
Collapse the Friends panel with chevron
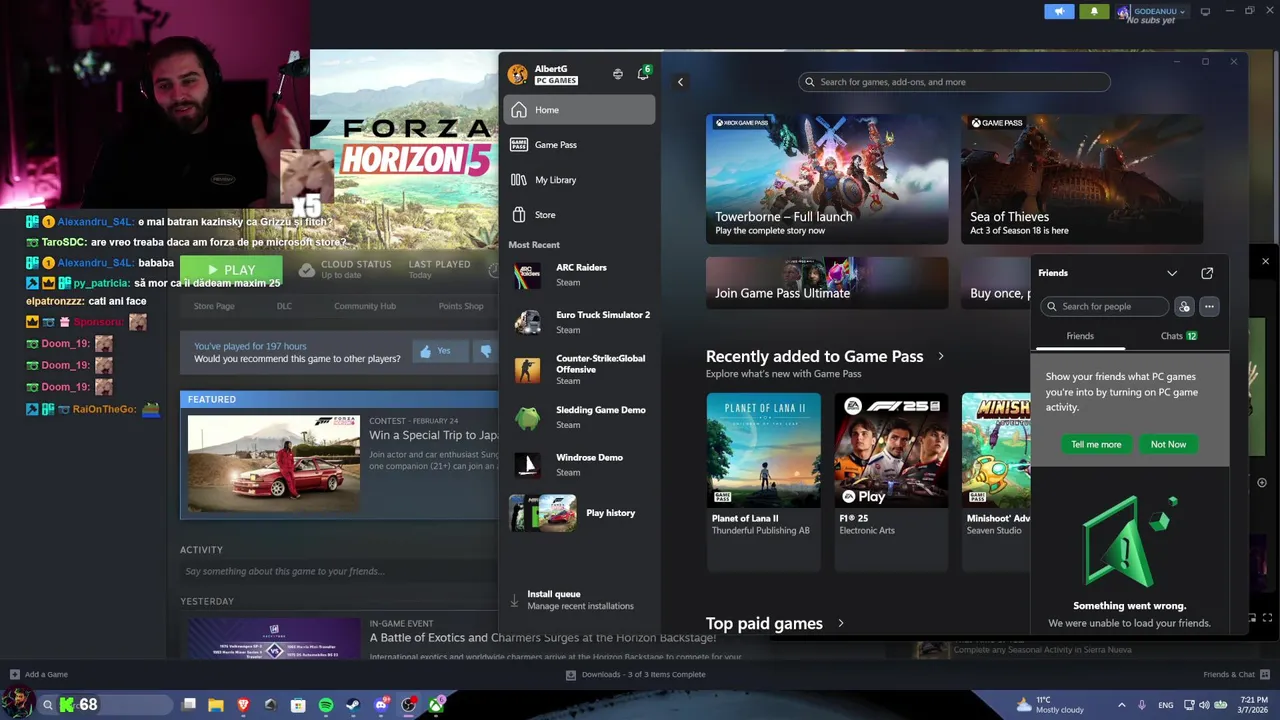click(1172, 273)
